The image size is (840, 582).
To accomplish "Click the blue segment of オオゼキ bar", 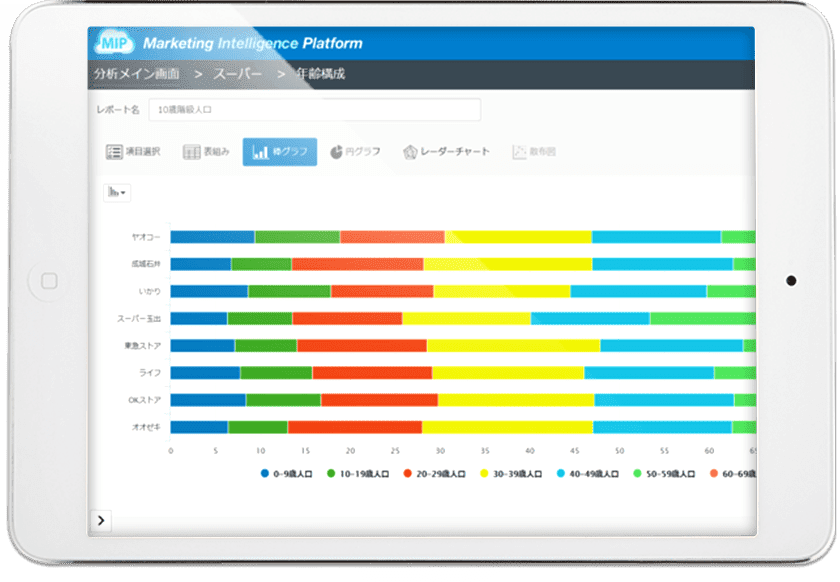I will click(x=199, y=428).
